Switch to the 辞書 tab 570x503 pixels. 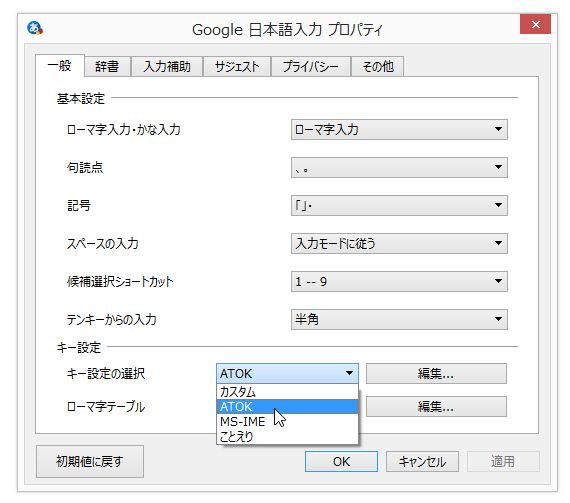tap(107, 66)
